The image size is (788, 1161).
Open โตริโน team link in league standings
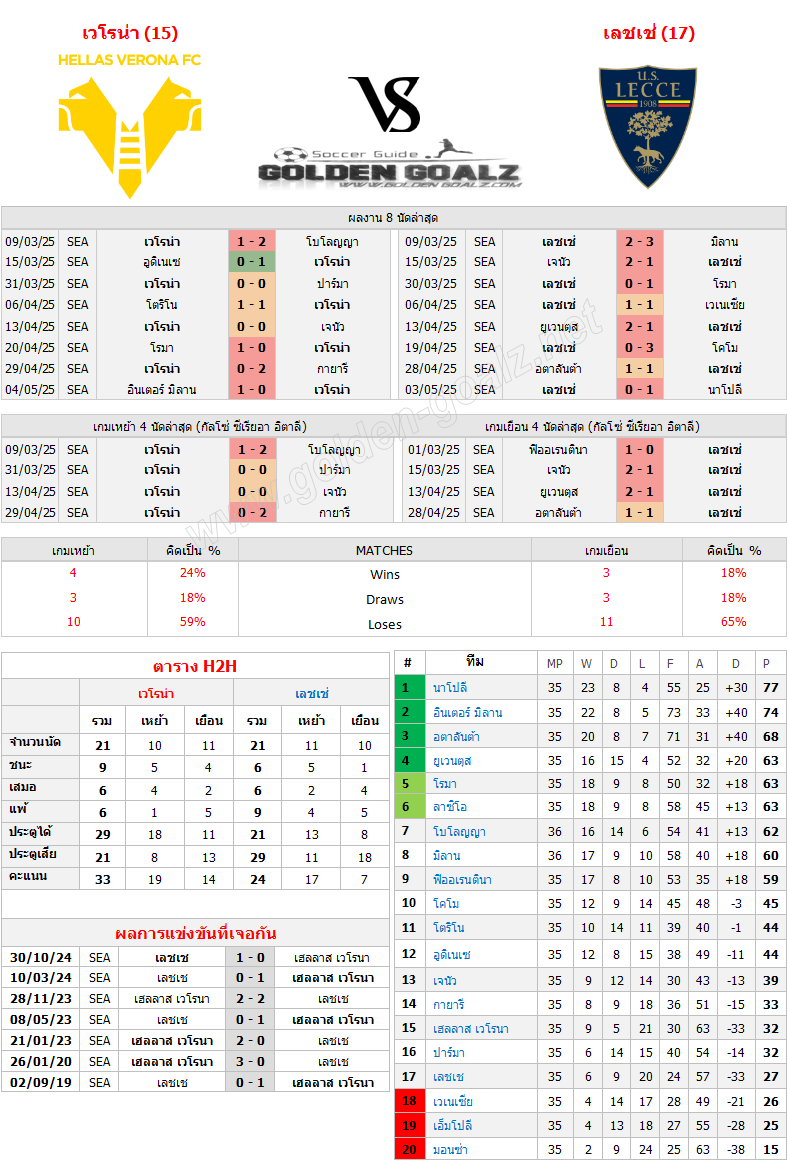pyautogui.click(x=450, y=928)
